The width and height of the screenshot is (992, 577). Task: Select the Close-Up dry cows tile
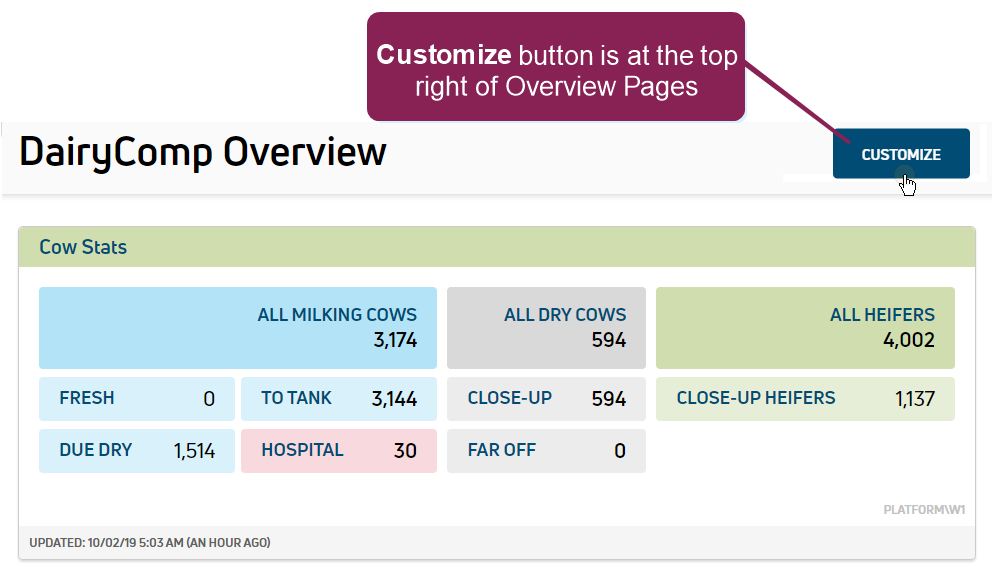click(x=546, y=398)
